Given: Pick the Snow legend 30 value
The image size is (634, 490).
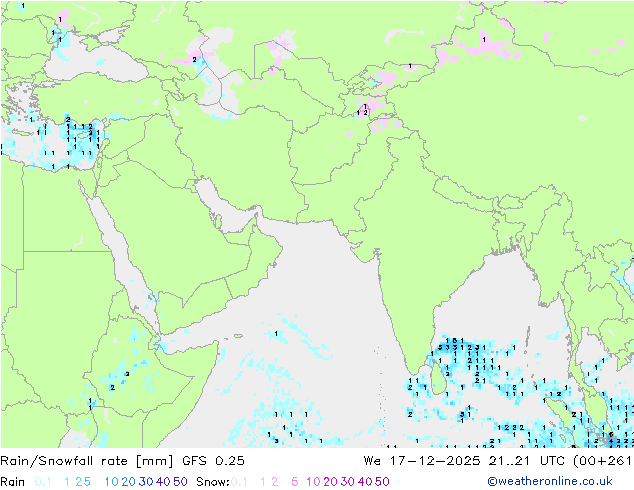Looking at the screenshot, I should [x=348, y=482].
